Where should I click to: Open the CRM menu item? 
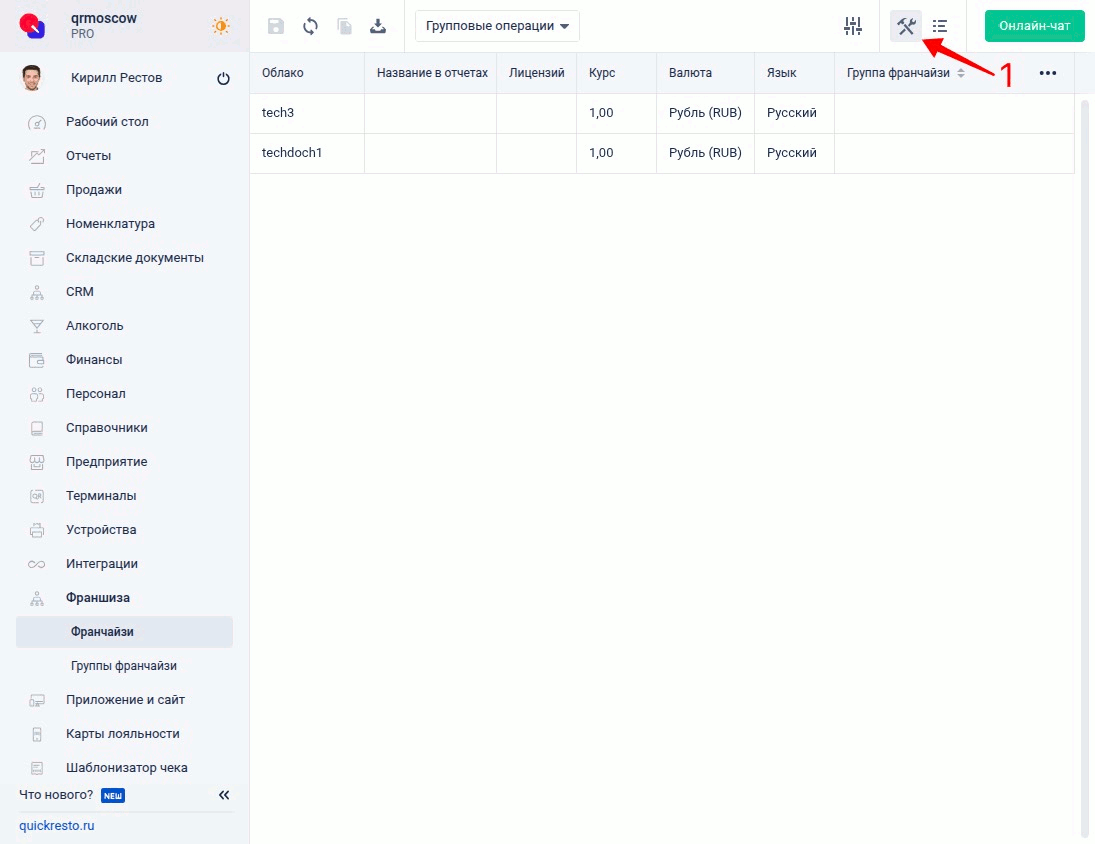point(80,292)
